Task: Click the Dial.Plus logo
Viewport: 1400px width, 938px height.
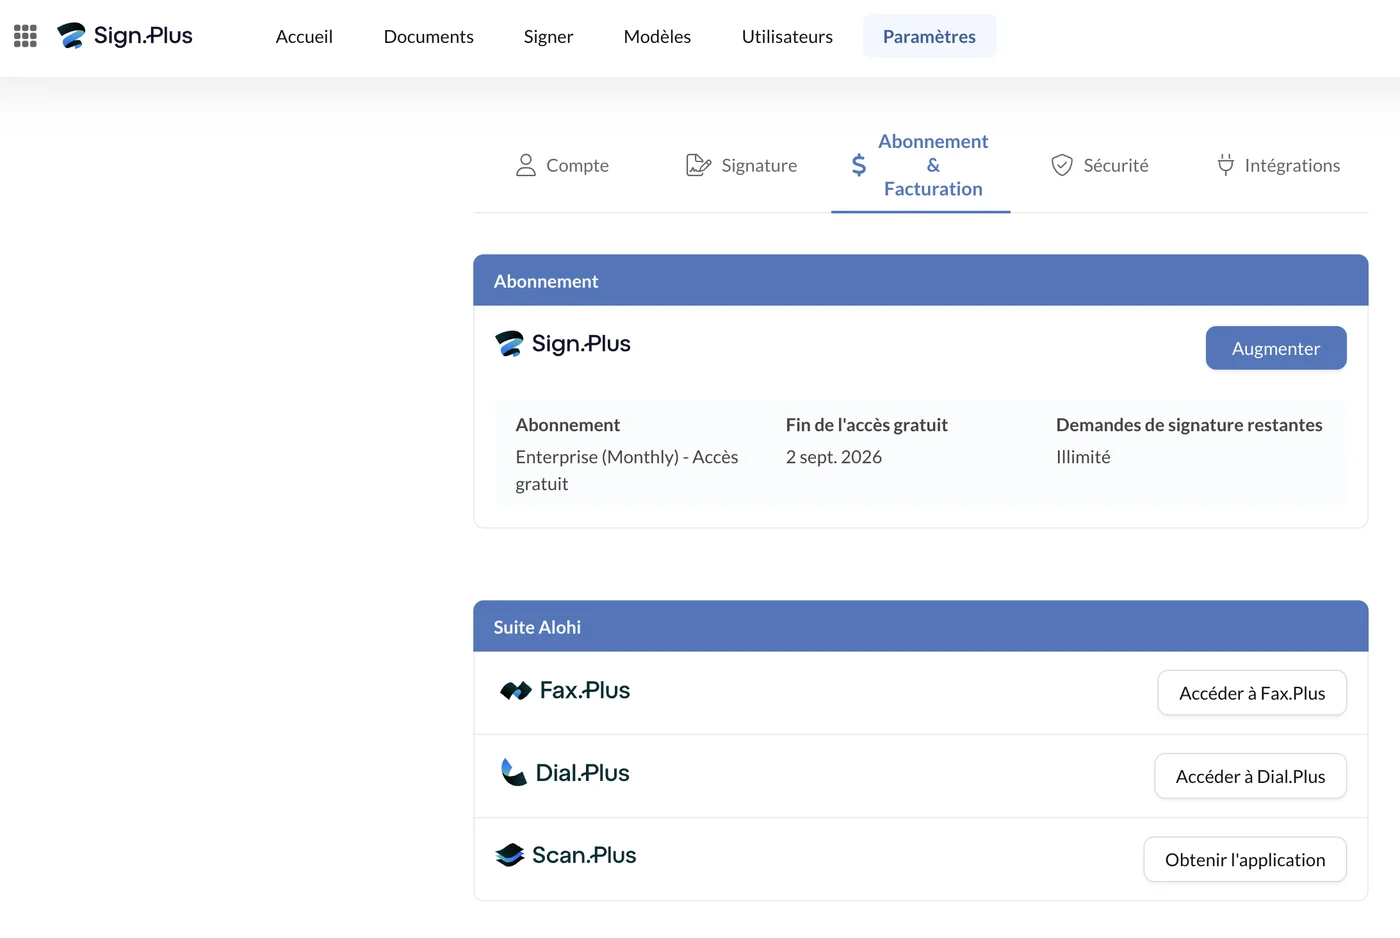Action: point(565,773)
